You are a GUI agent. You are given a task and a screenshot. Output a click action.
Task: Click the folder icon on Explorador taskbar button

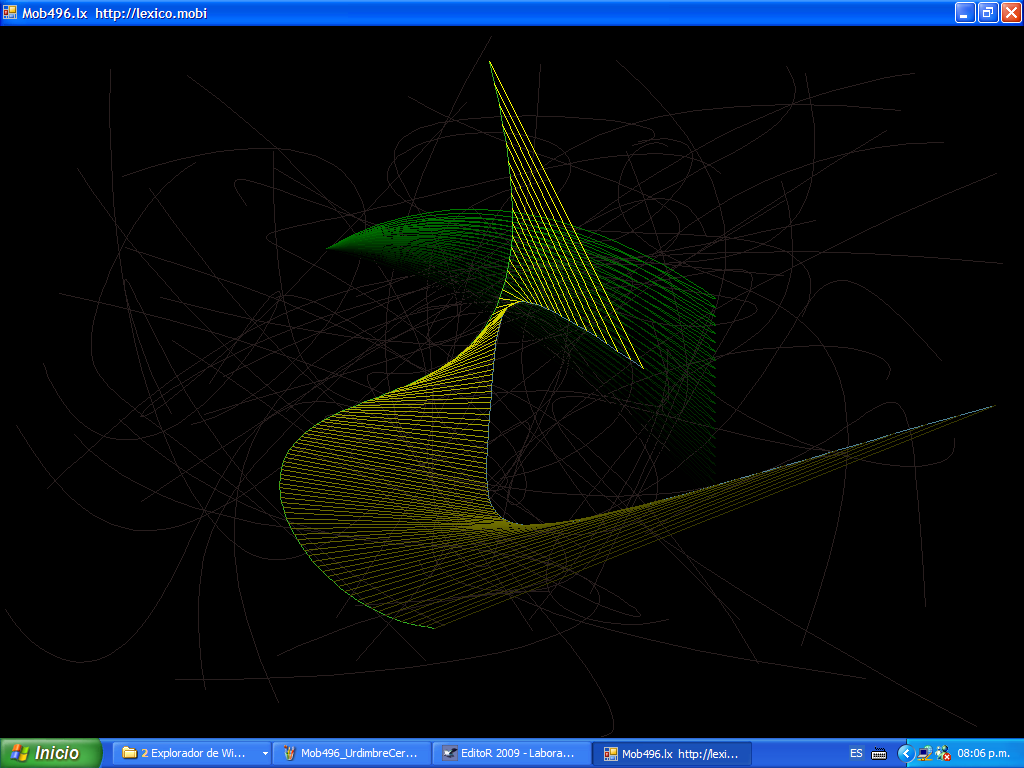(x=129, y=753)
